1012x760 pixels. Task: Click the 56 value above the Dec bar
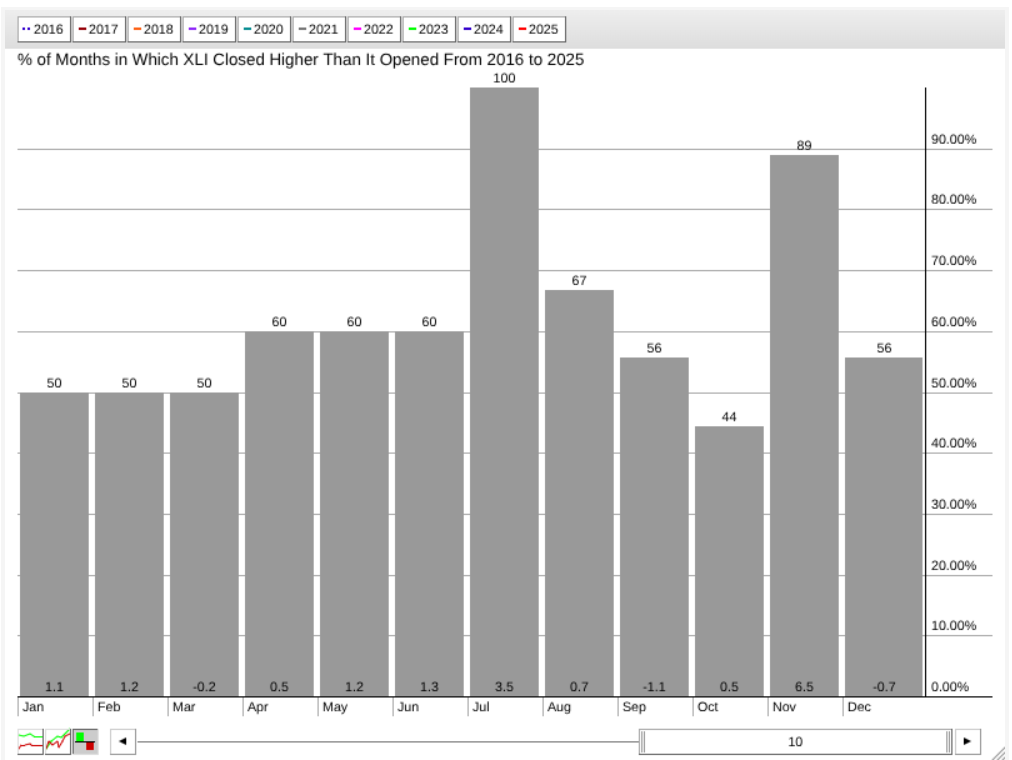click(884, 348)
